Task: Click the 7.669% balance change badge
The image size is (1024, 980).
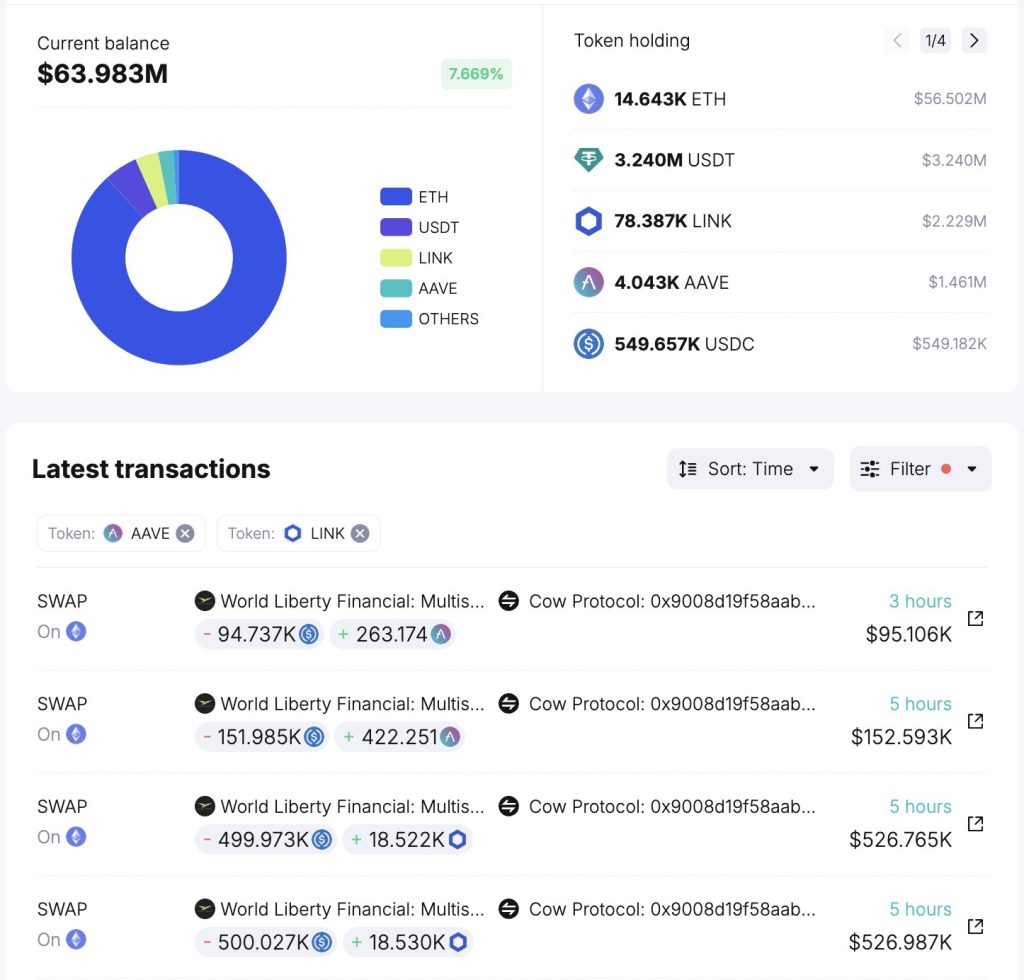Action: tap(476, 74)
